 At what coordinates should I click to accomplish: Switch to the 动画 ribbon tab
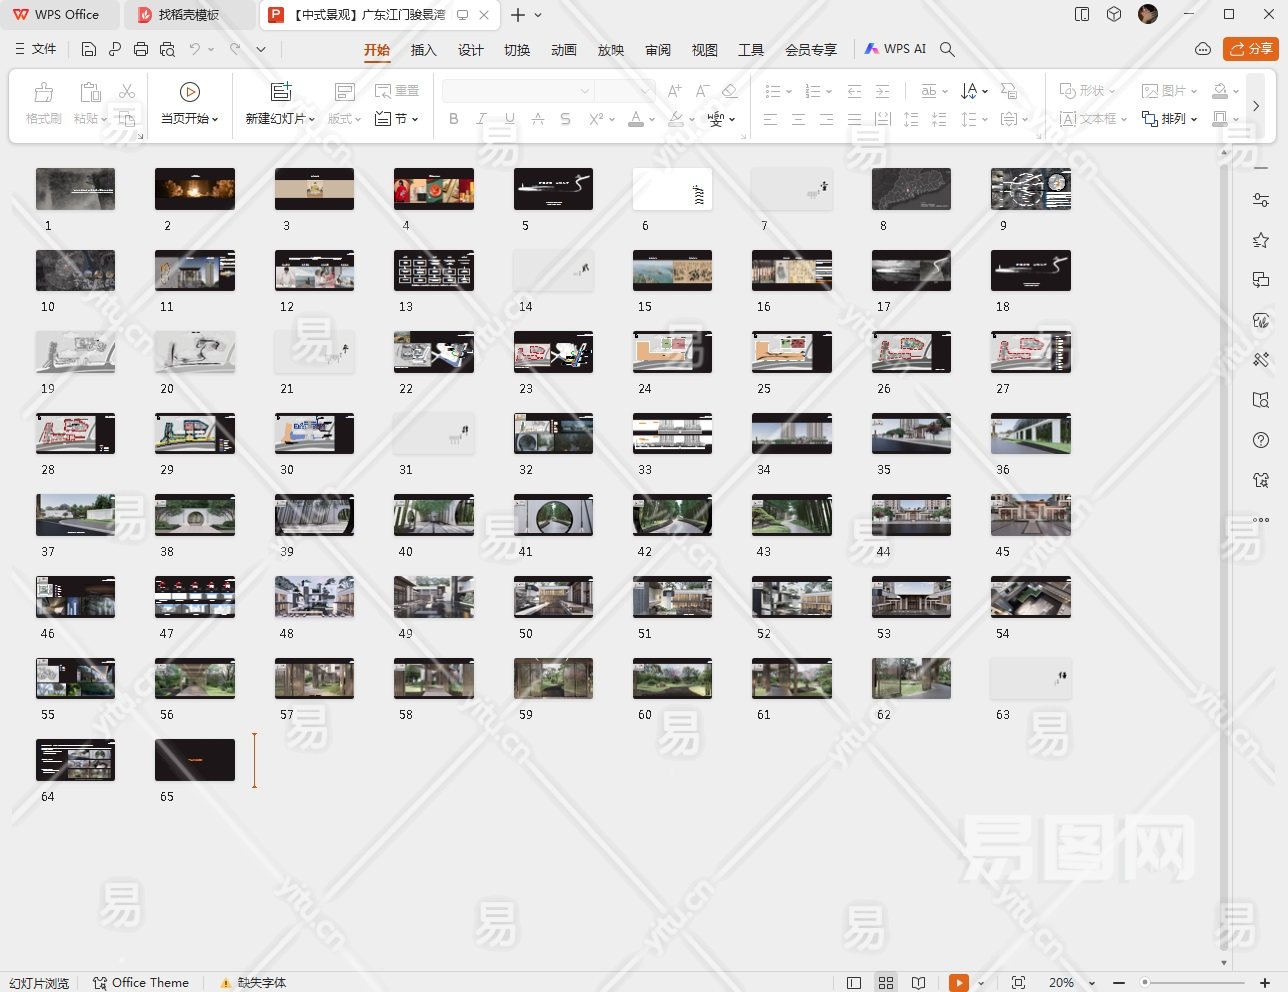tap(563, 50)
